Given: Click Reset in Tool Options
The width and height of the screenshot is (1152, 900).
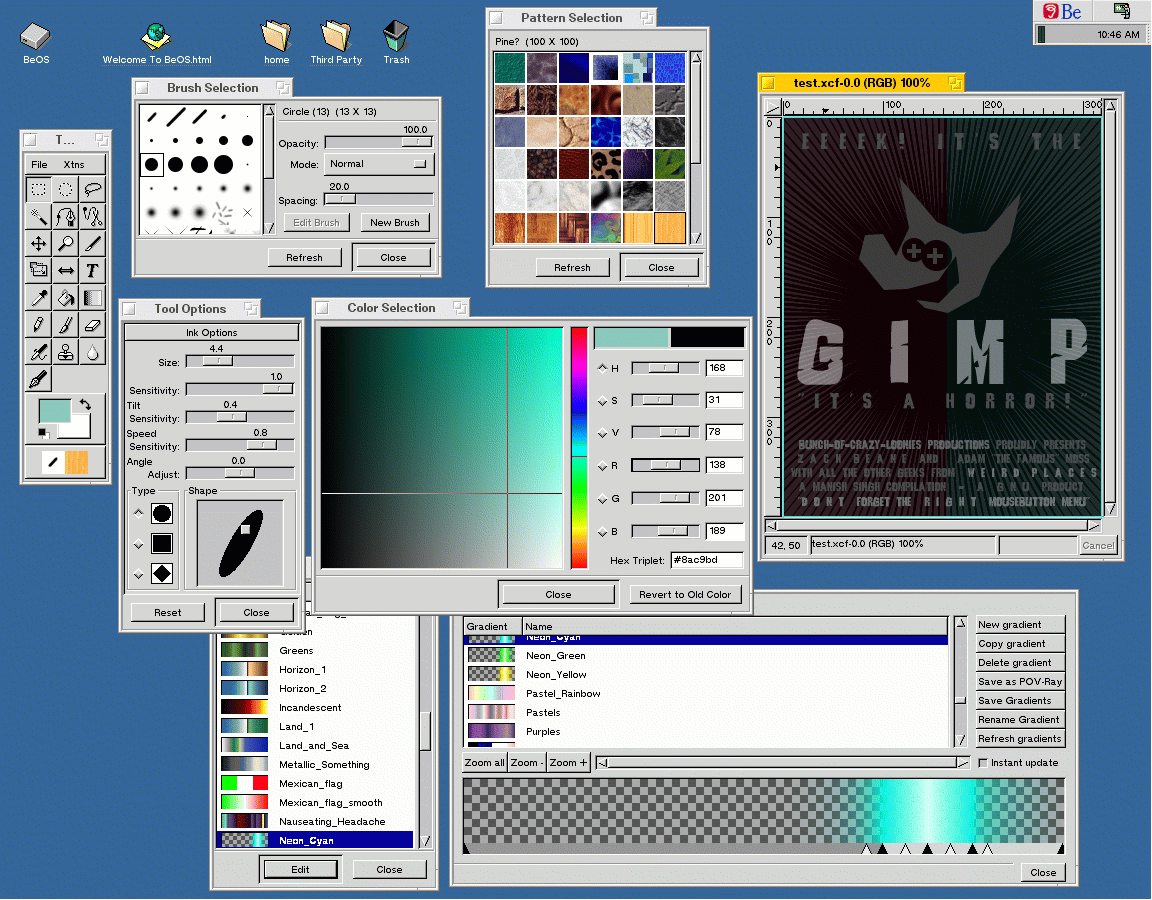Looking at the screenshot, I should point(168,613).
